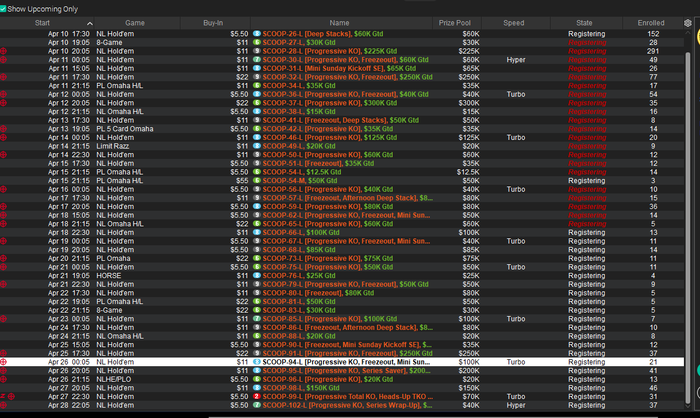700x418 pixels.
Task: Select the SCOOP-31-L Mini Sunday Kickoff tournament
Action: 342,68
